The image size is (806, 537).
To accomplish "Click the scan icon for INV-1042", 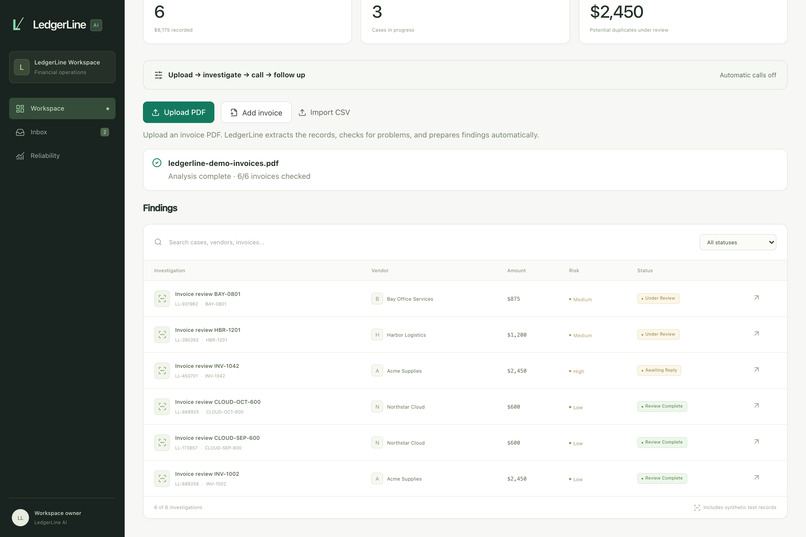I will (162, 371).
